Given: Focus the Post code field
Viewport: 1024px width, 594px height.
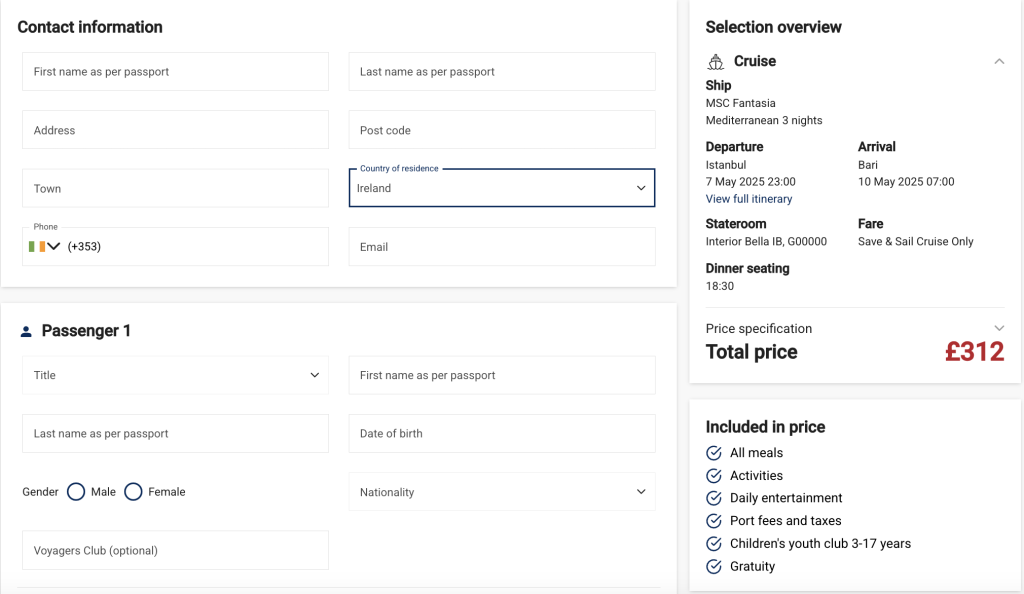Looking at the screenshot, I should click(502, 130).
